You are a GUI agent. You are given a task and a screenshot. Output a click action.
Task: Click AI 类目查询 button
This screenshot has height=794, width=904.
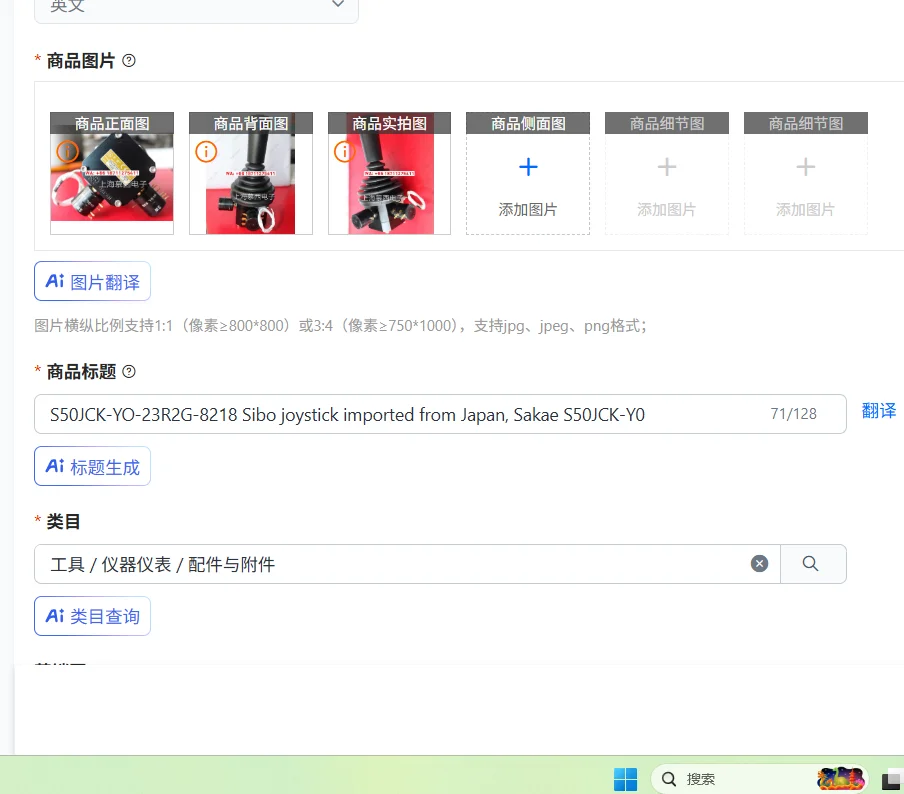(x=92, y=616)
